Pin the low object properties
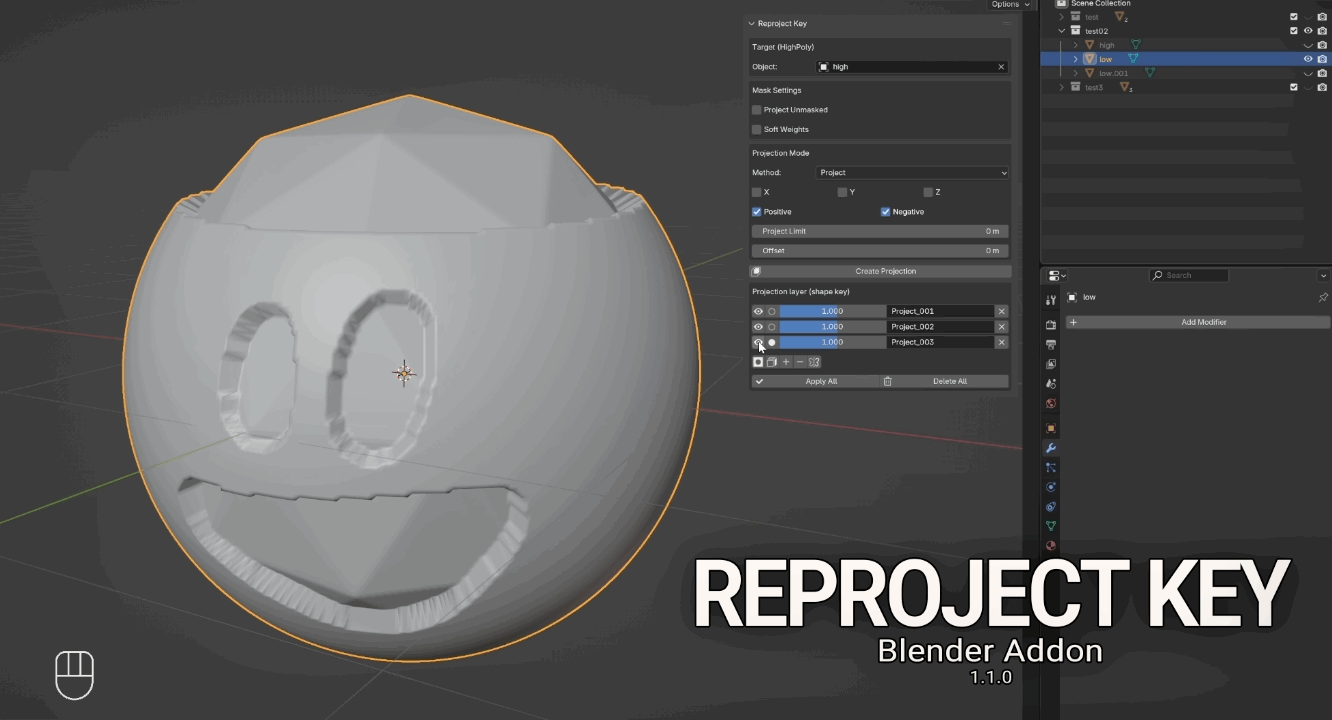 (1323, 297)
